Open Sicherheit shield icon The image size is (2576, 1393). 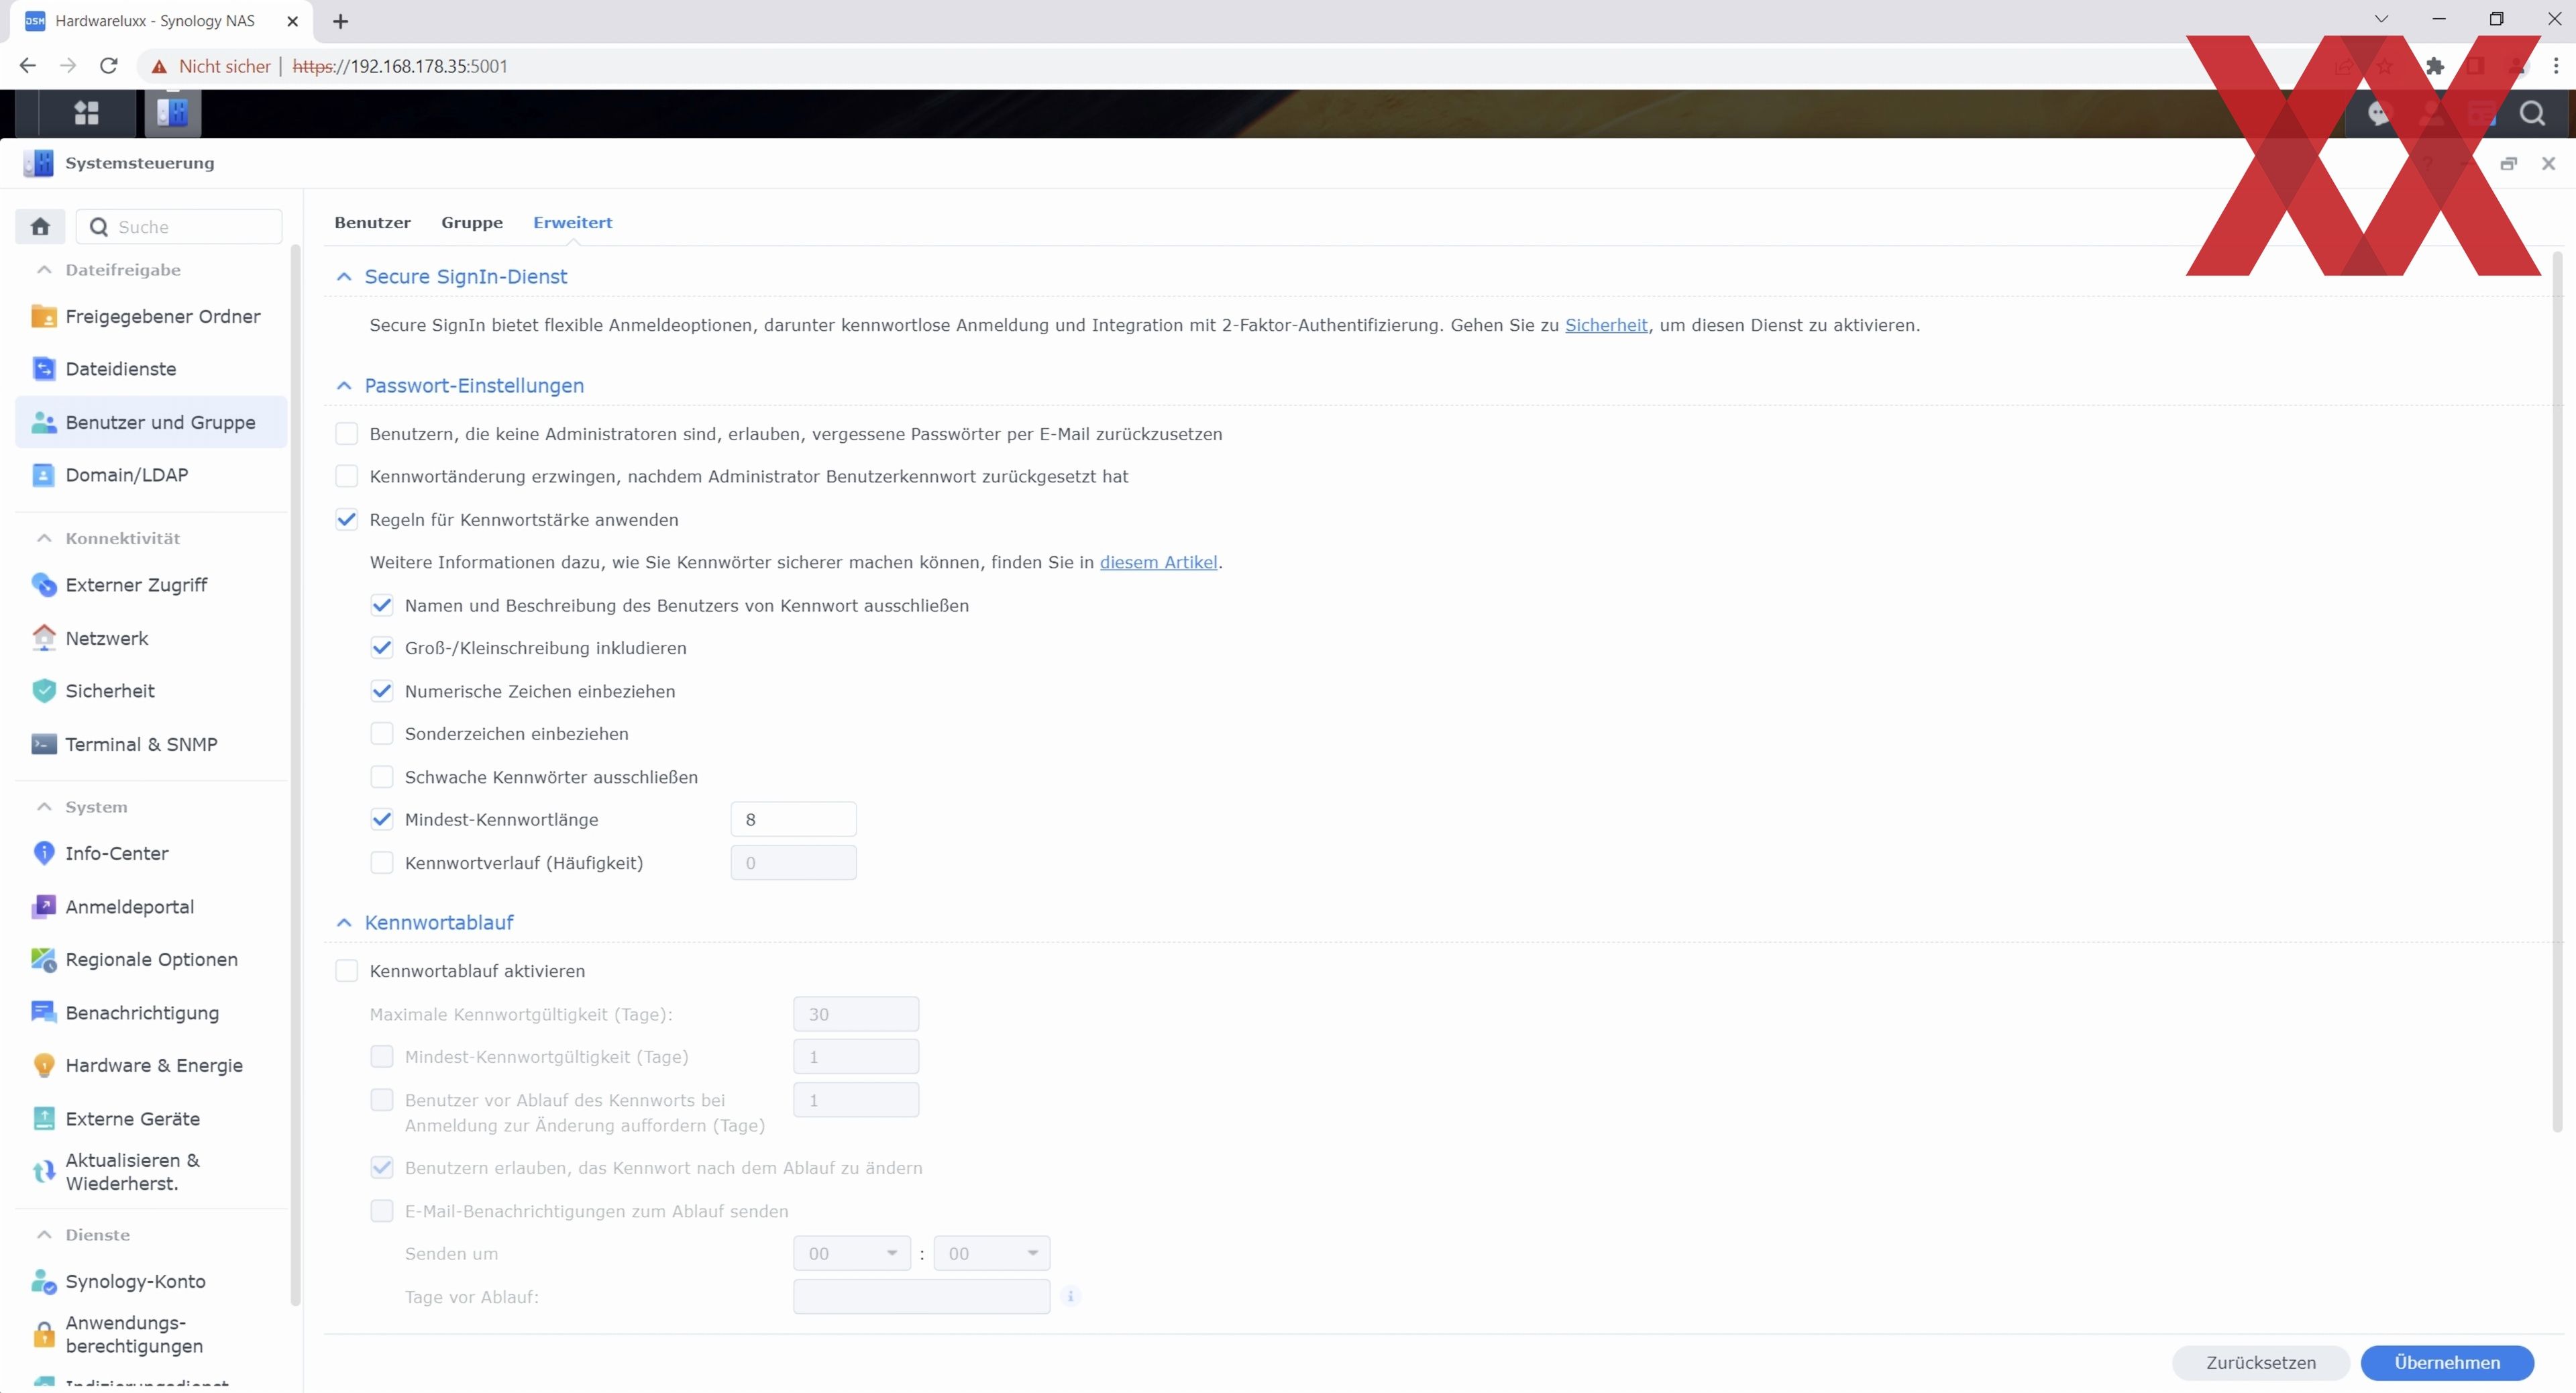coord(44,691)
